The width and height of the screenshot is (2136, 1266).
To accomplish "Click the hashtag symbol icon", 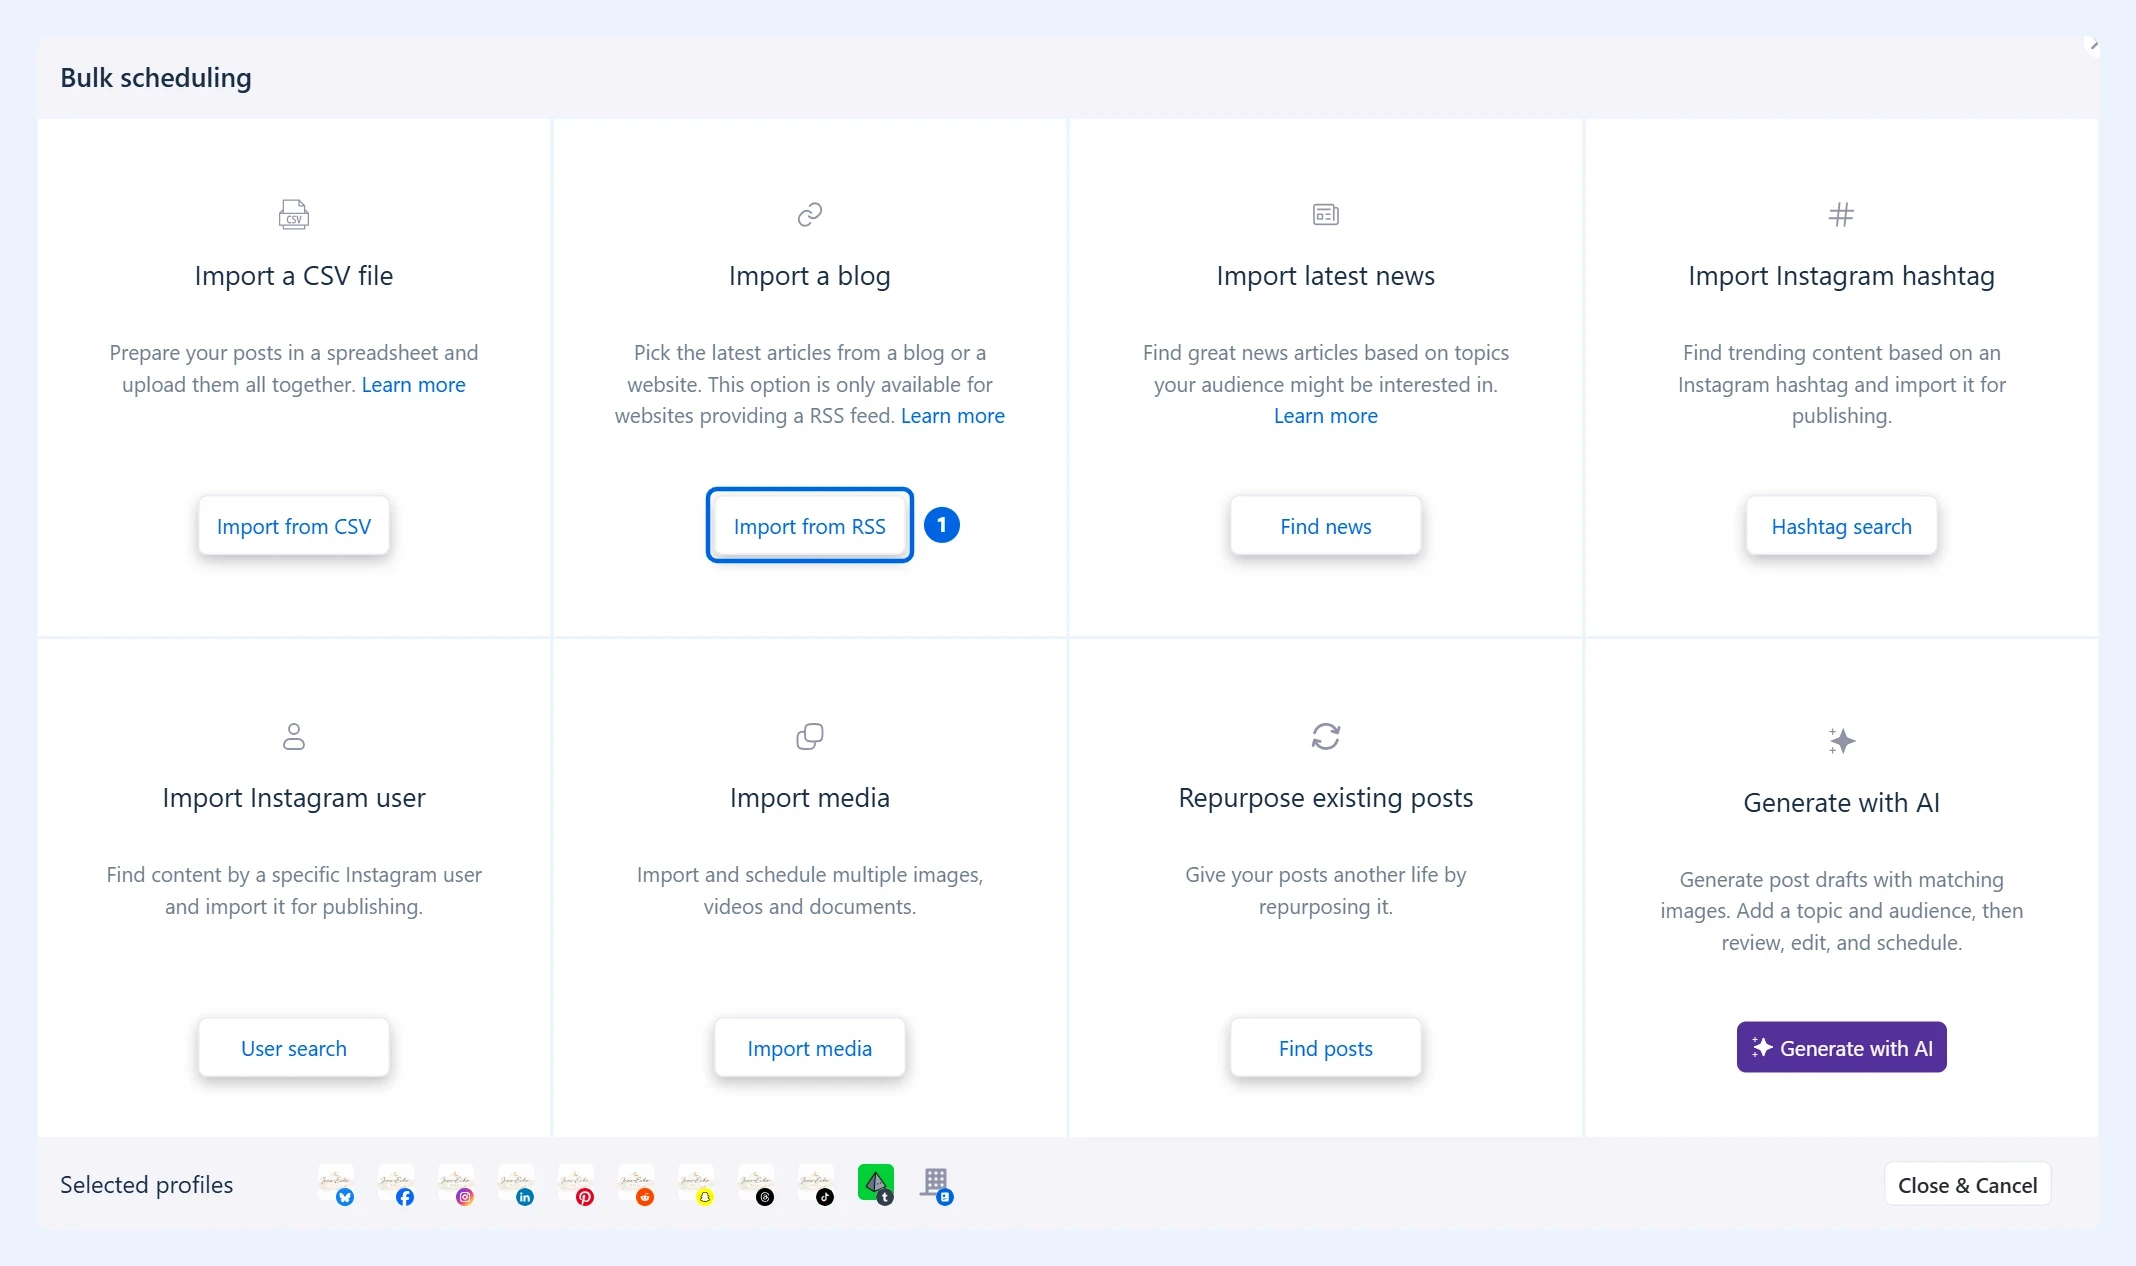I will [1841, 214].
